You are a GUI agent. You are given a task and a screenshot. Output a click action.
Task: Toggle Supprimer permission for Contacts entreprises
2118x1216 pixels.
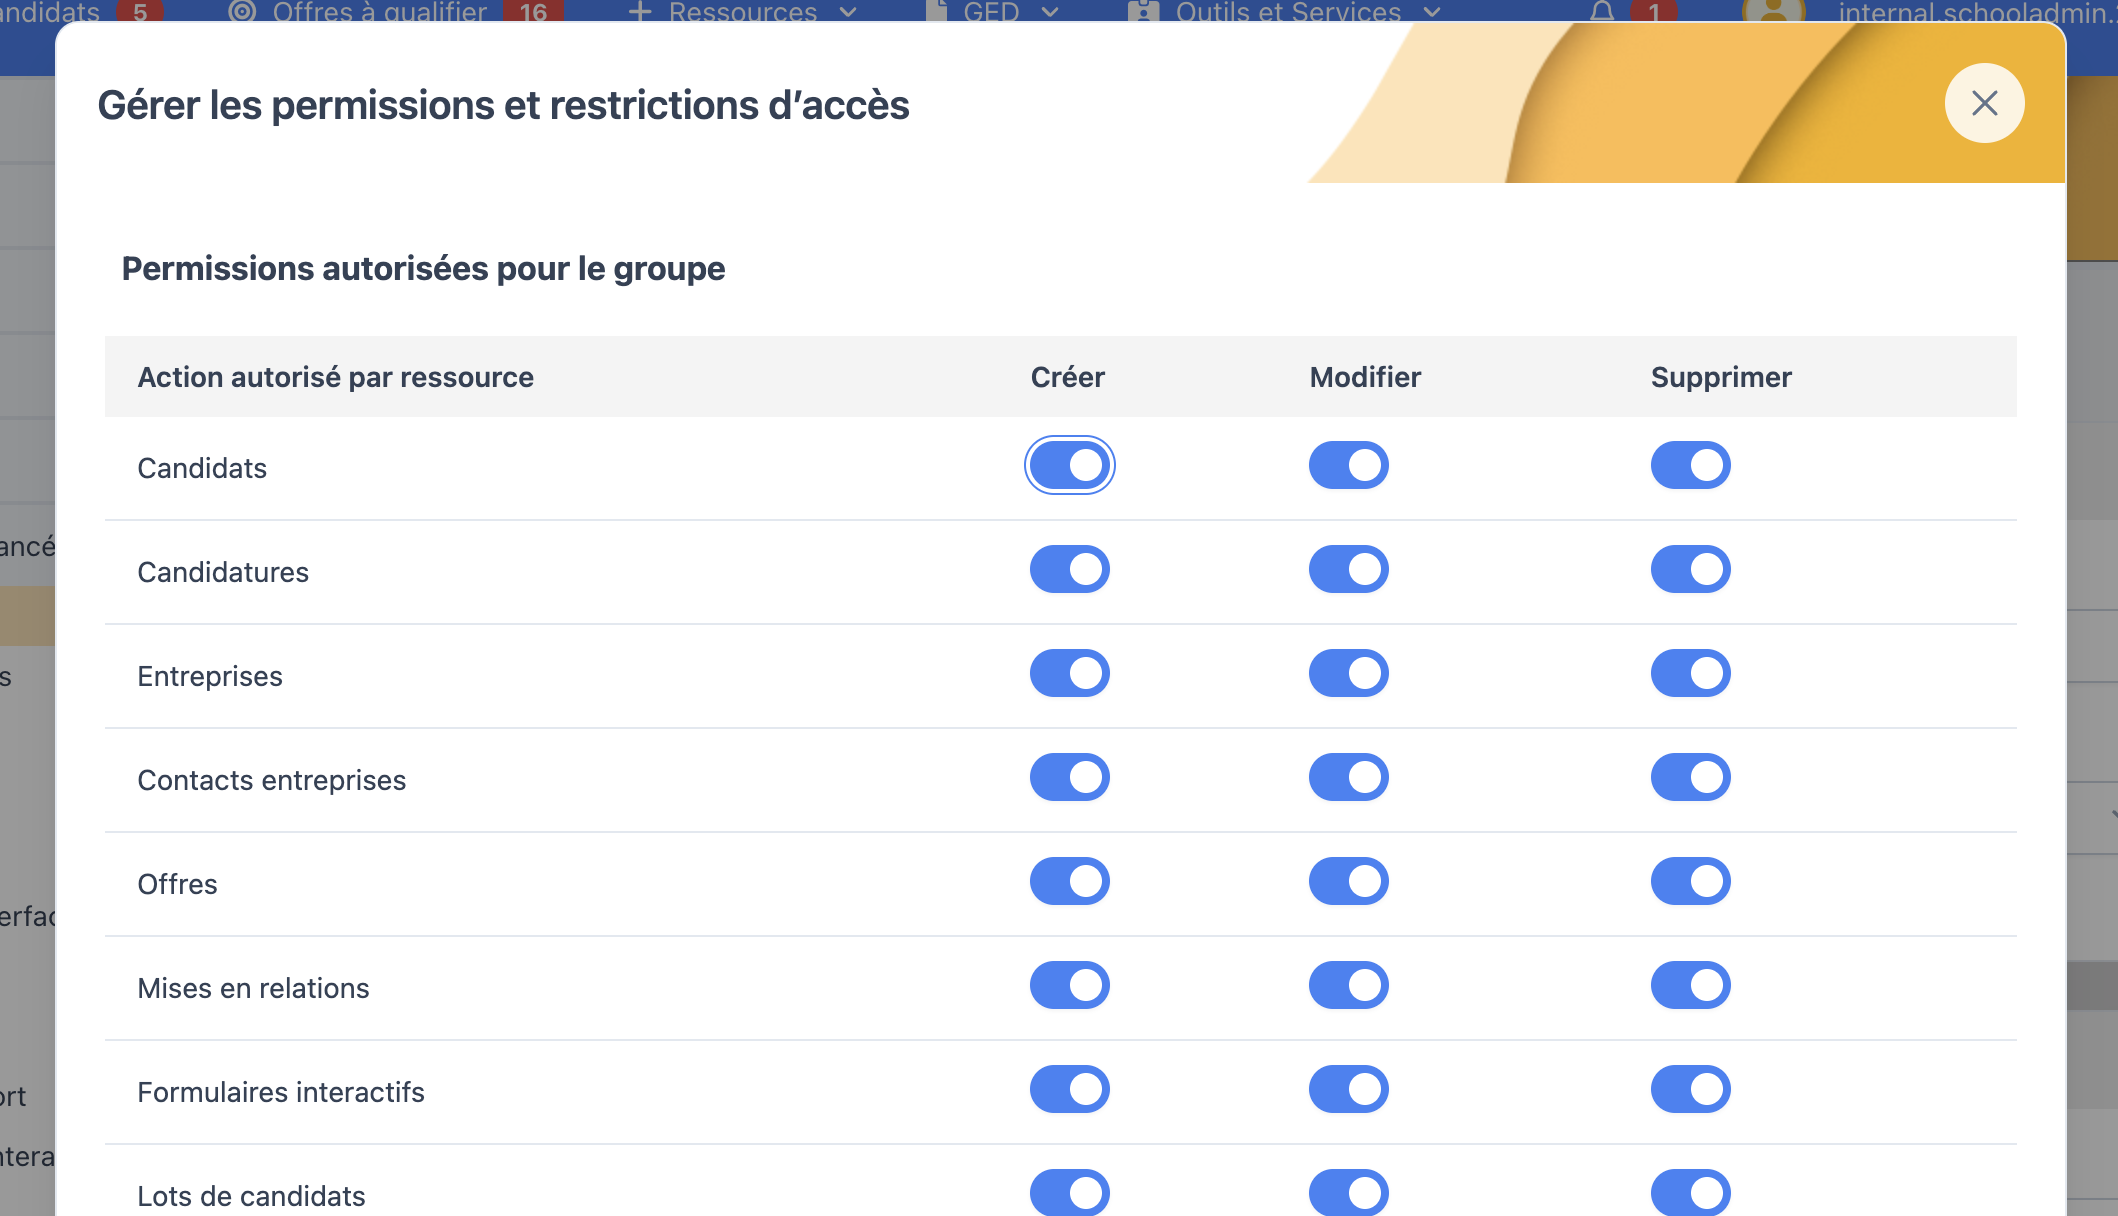[x=1691, y=777]
